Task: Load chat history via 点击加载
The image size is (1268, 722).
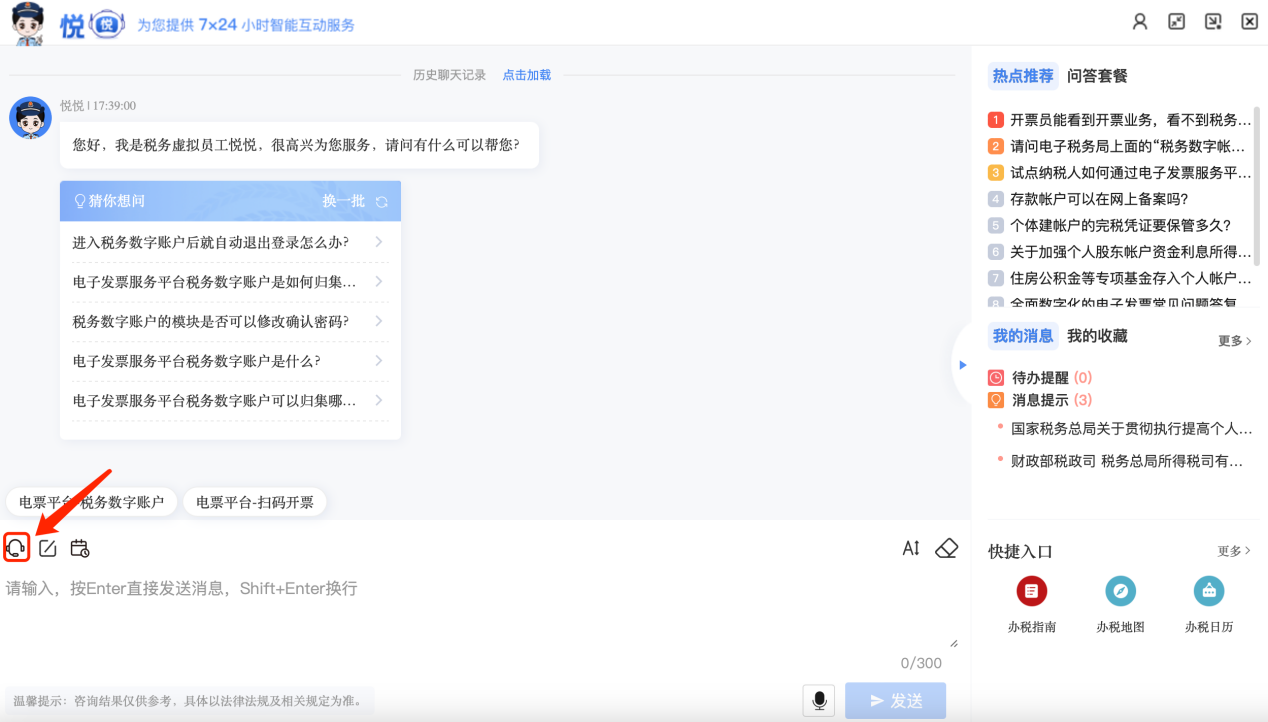Action: [527, 75]
